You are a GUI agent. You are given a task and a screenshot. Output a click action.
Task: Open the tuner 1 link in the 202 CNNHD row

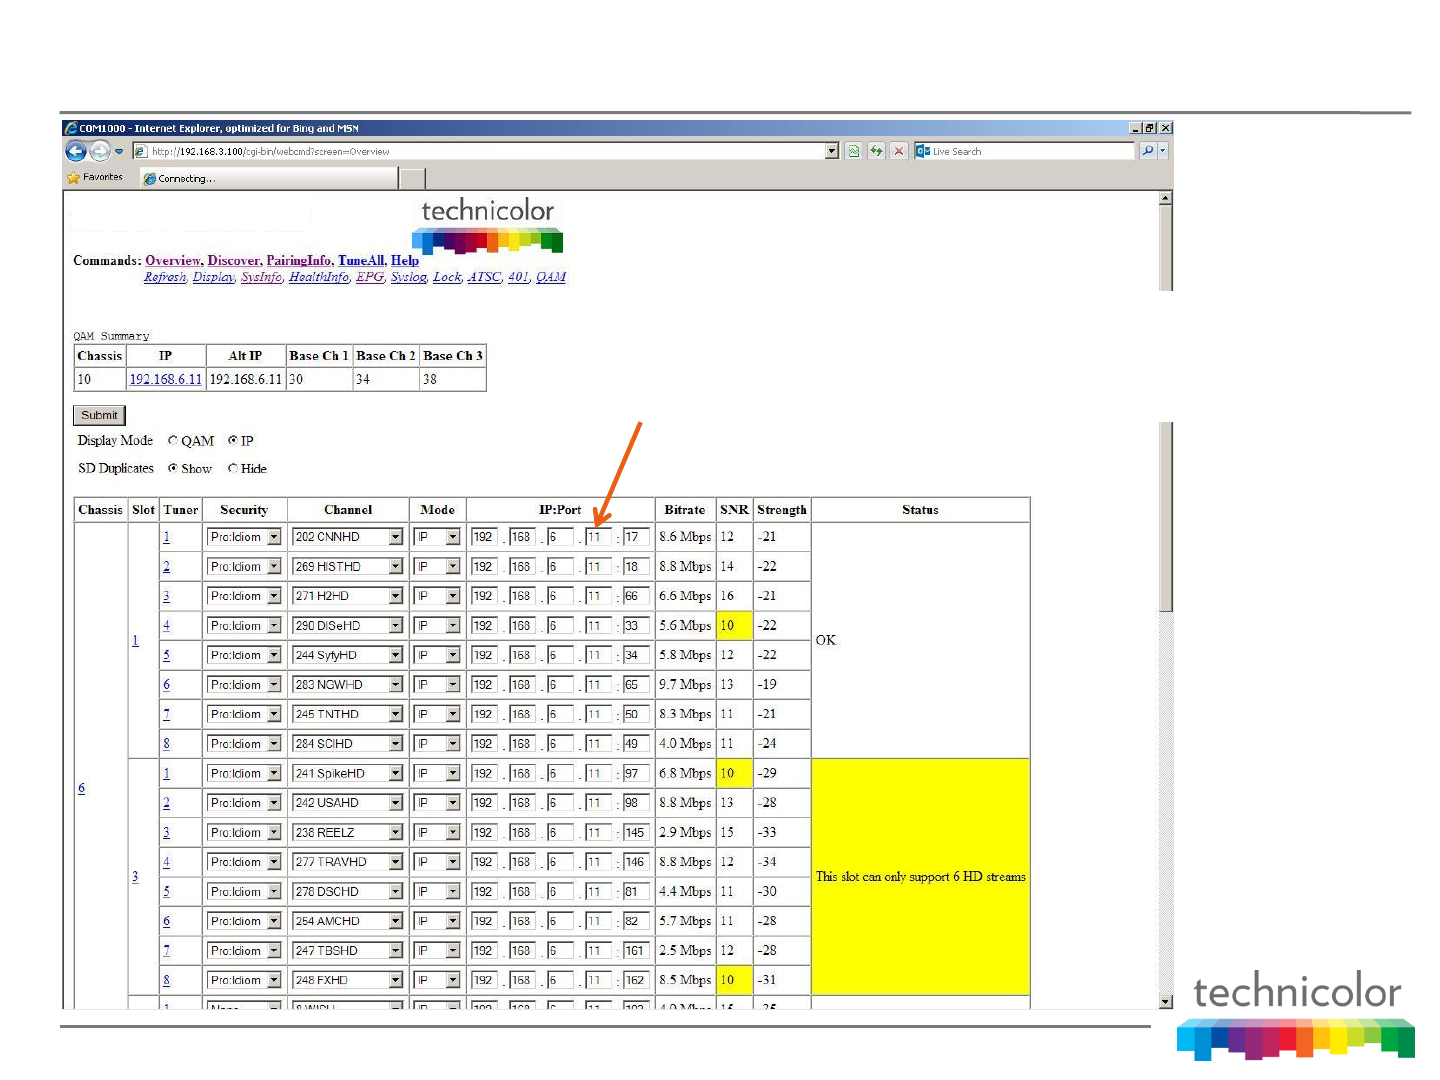166,537
